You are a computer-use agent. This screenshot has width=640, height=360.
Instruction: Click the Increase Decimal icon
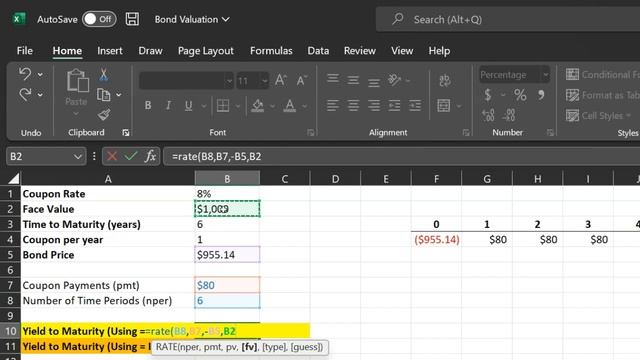[x=488, y=115]
